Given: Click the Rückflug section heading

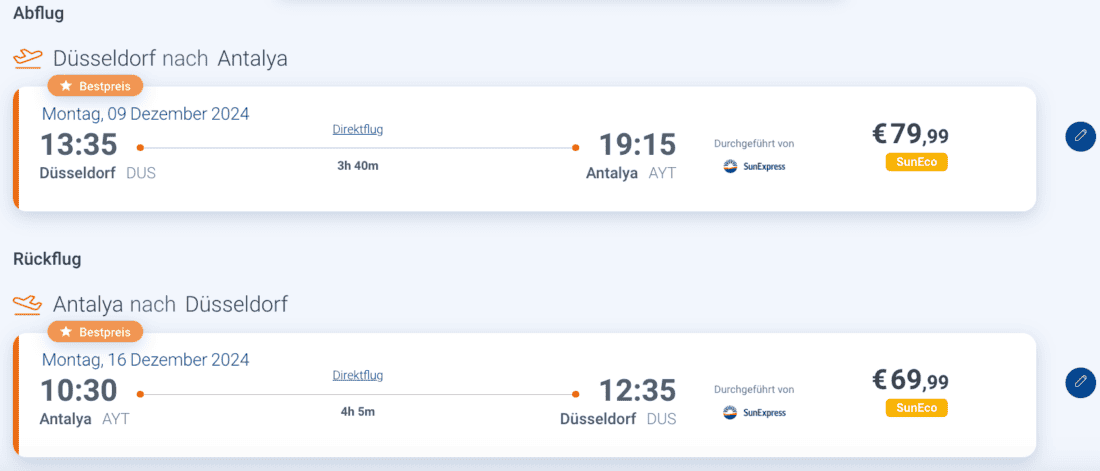Looking at the screenshot, I should pos(47,259).
